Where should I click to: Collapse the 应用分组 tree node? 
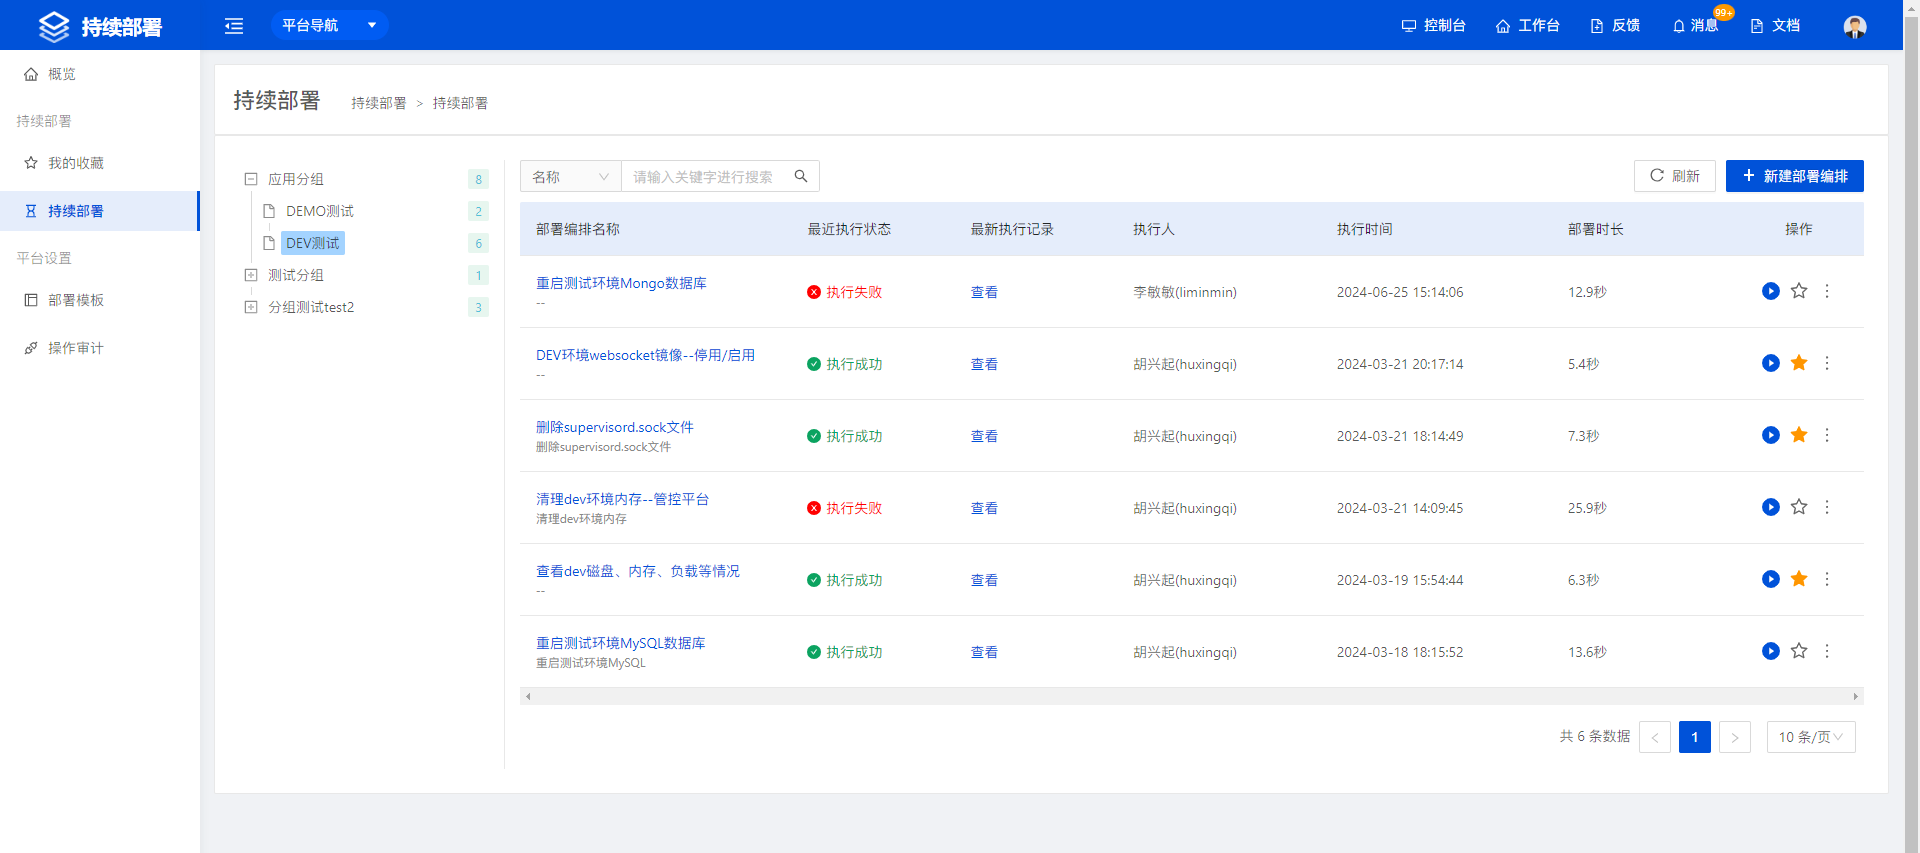pyautogui.click(x=251, y=179)
